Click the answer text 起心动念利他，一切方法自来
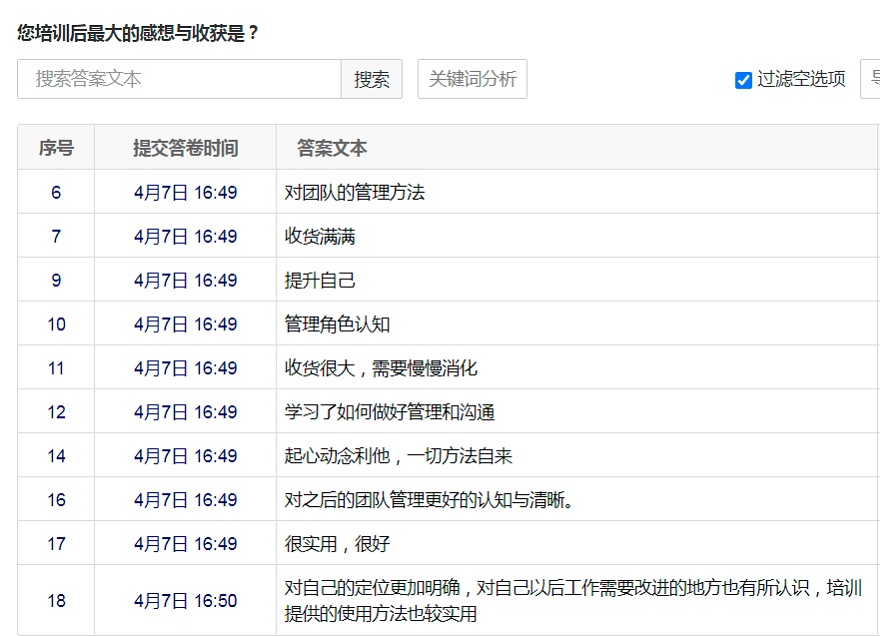 click(398, 456)
